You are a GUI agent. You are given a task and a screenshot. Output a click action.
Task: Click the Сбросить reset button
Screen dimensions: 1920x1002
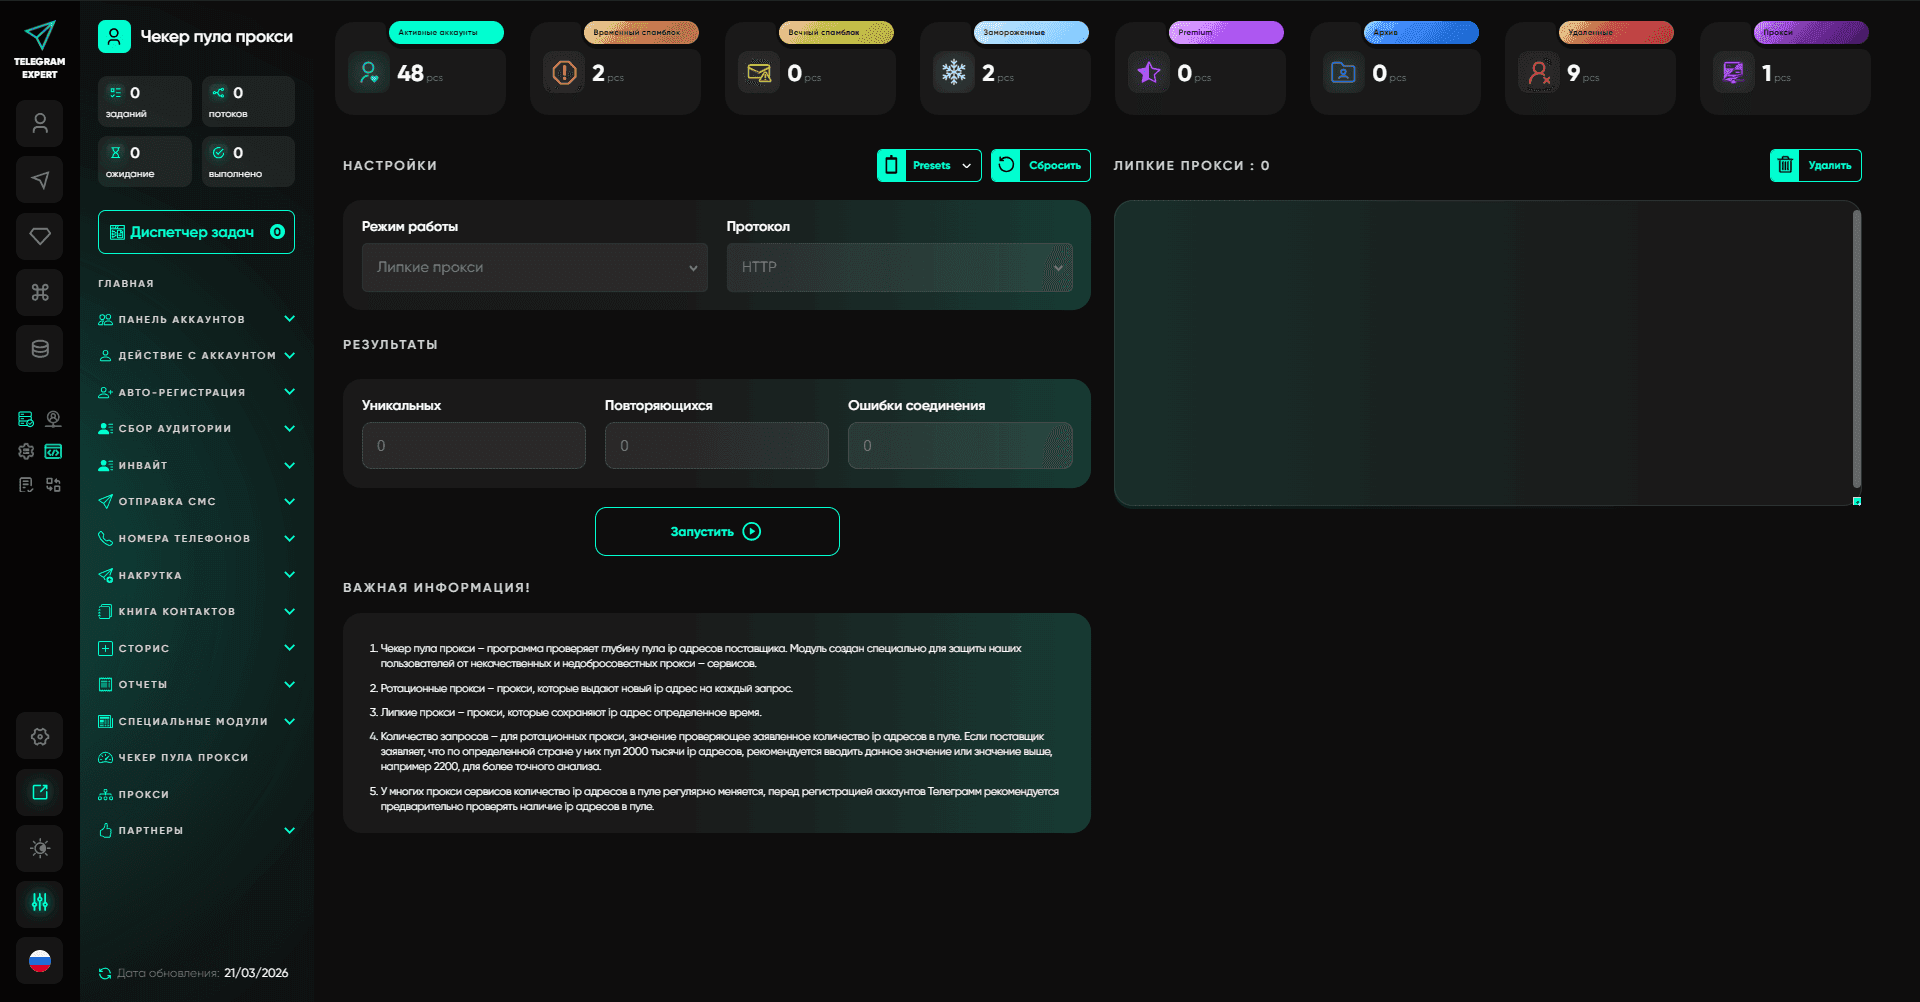tap(1041, 166)
